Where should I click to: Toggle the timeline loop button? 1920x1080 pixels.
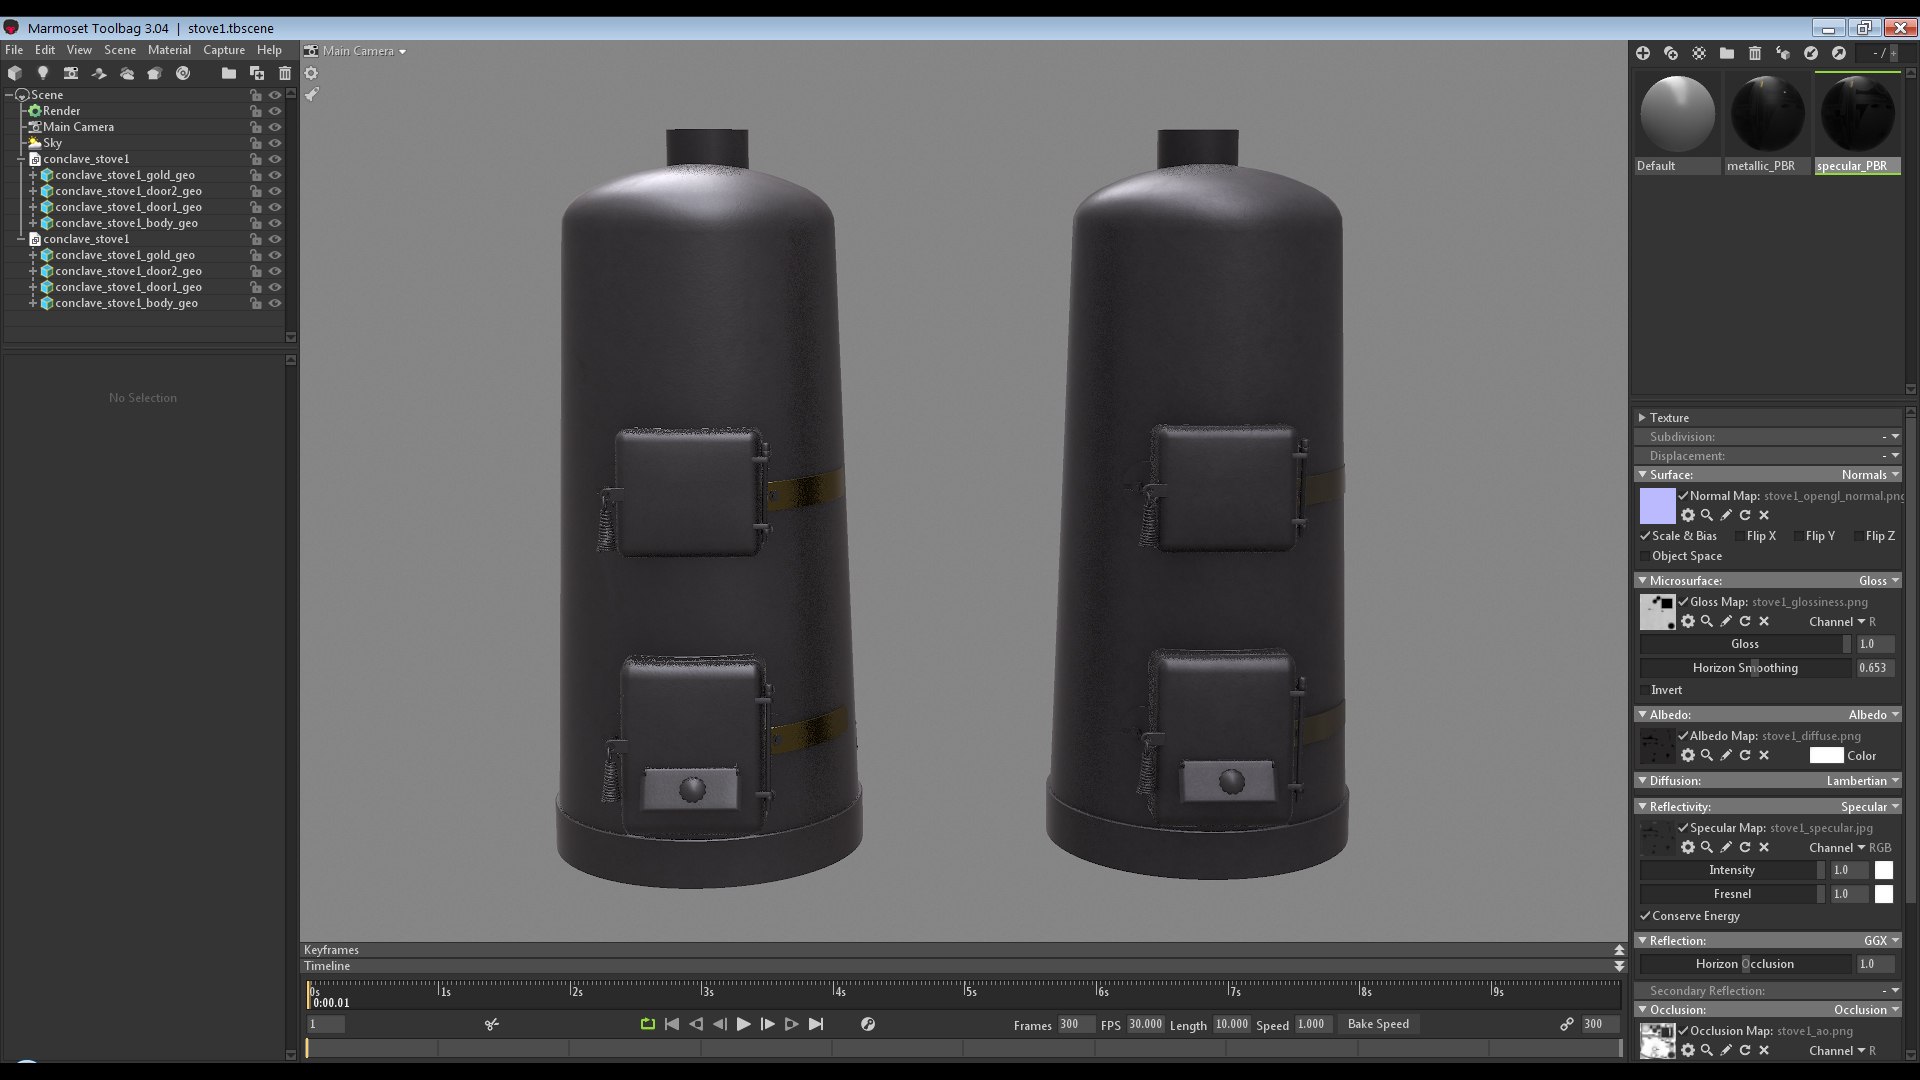pyautogui.click(x=647, y=1024)
